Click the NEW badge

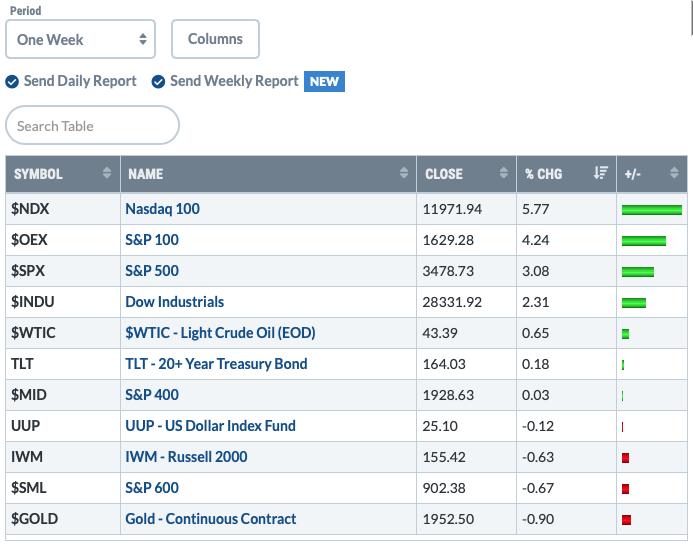(x=324, y=81)
